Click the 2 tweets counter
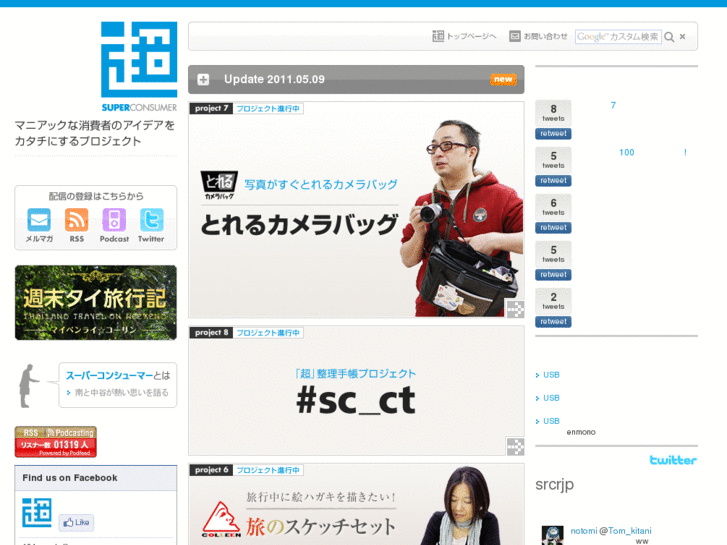The image size is (727, 545). tap(553, 301)
